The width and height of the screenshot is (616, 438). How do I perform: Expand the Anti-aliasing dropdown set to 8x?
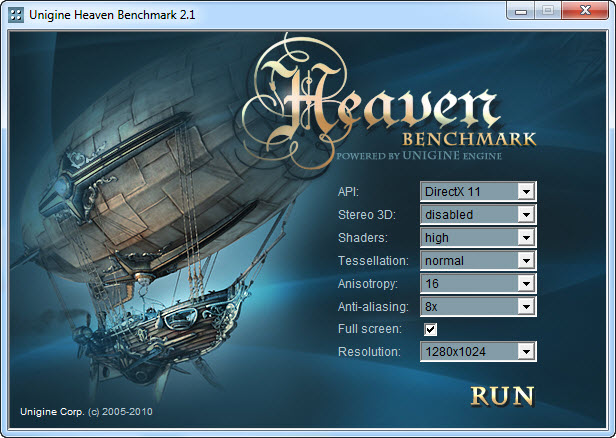tap(478, 306)
